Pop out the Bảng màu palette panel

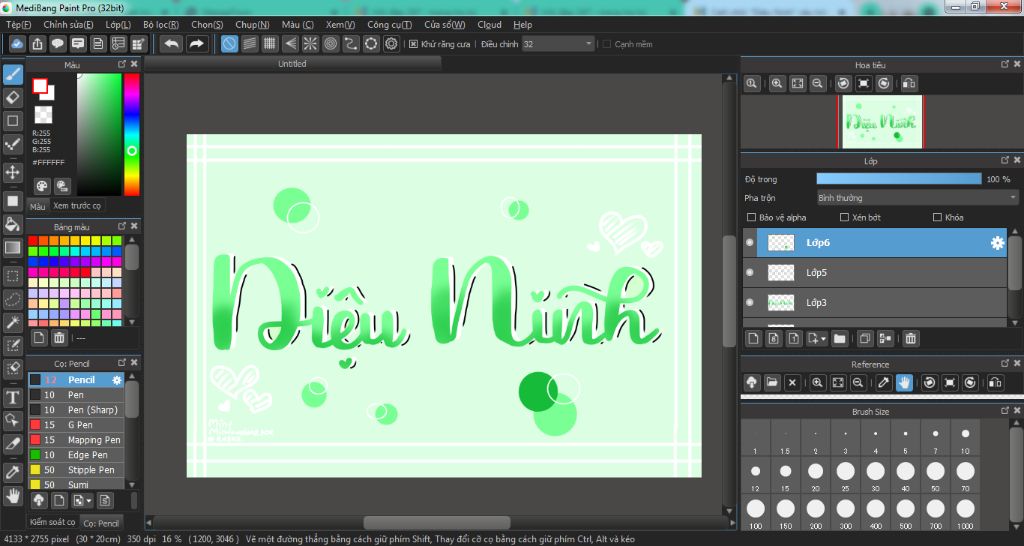coord(121,226)
